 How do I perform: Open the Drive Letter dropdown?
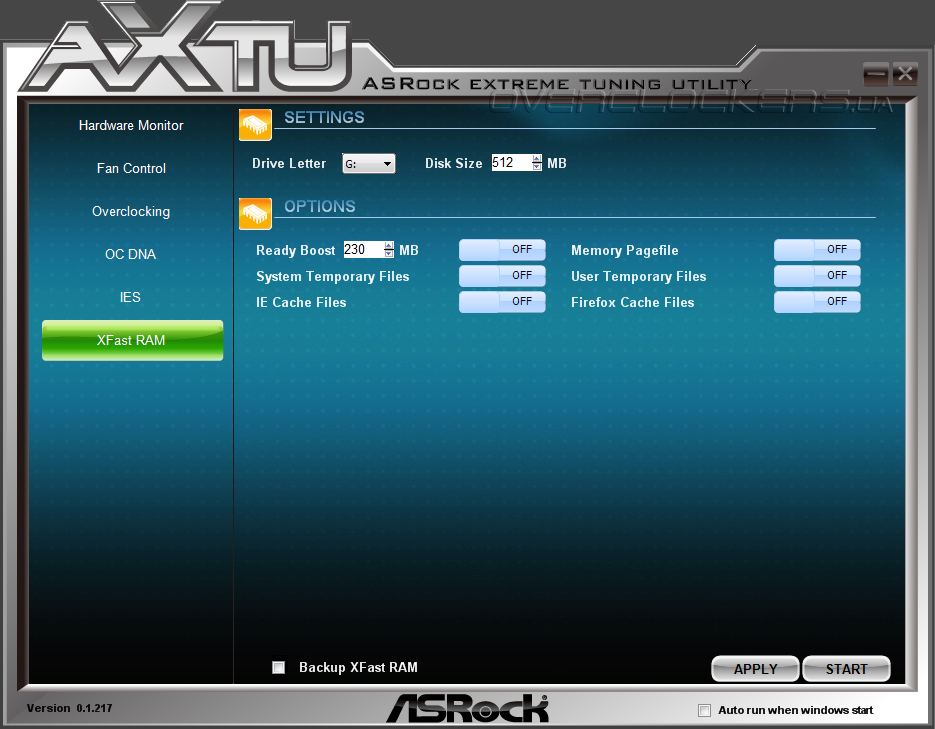(369, 163)
